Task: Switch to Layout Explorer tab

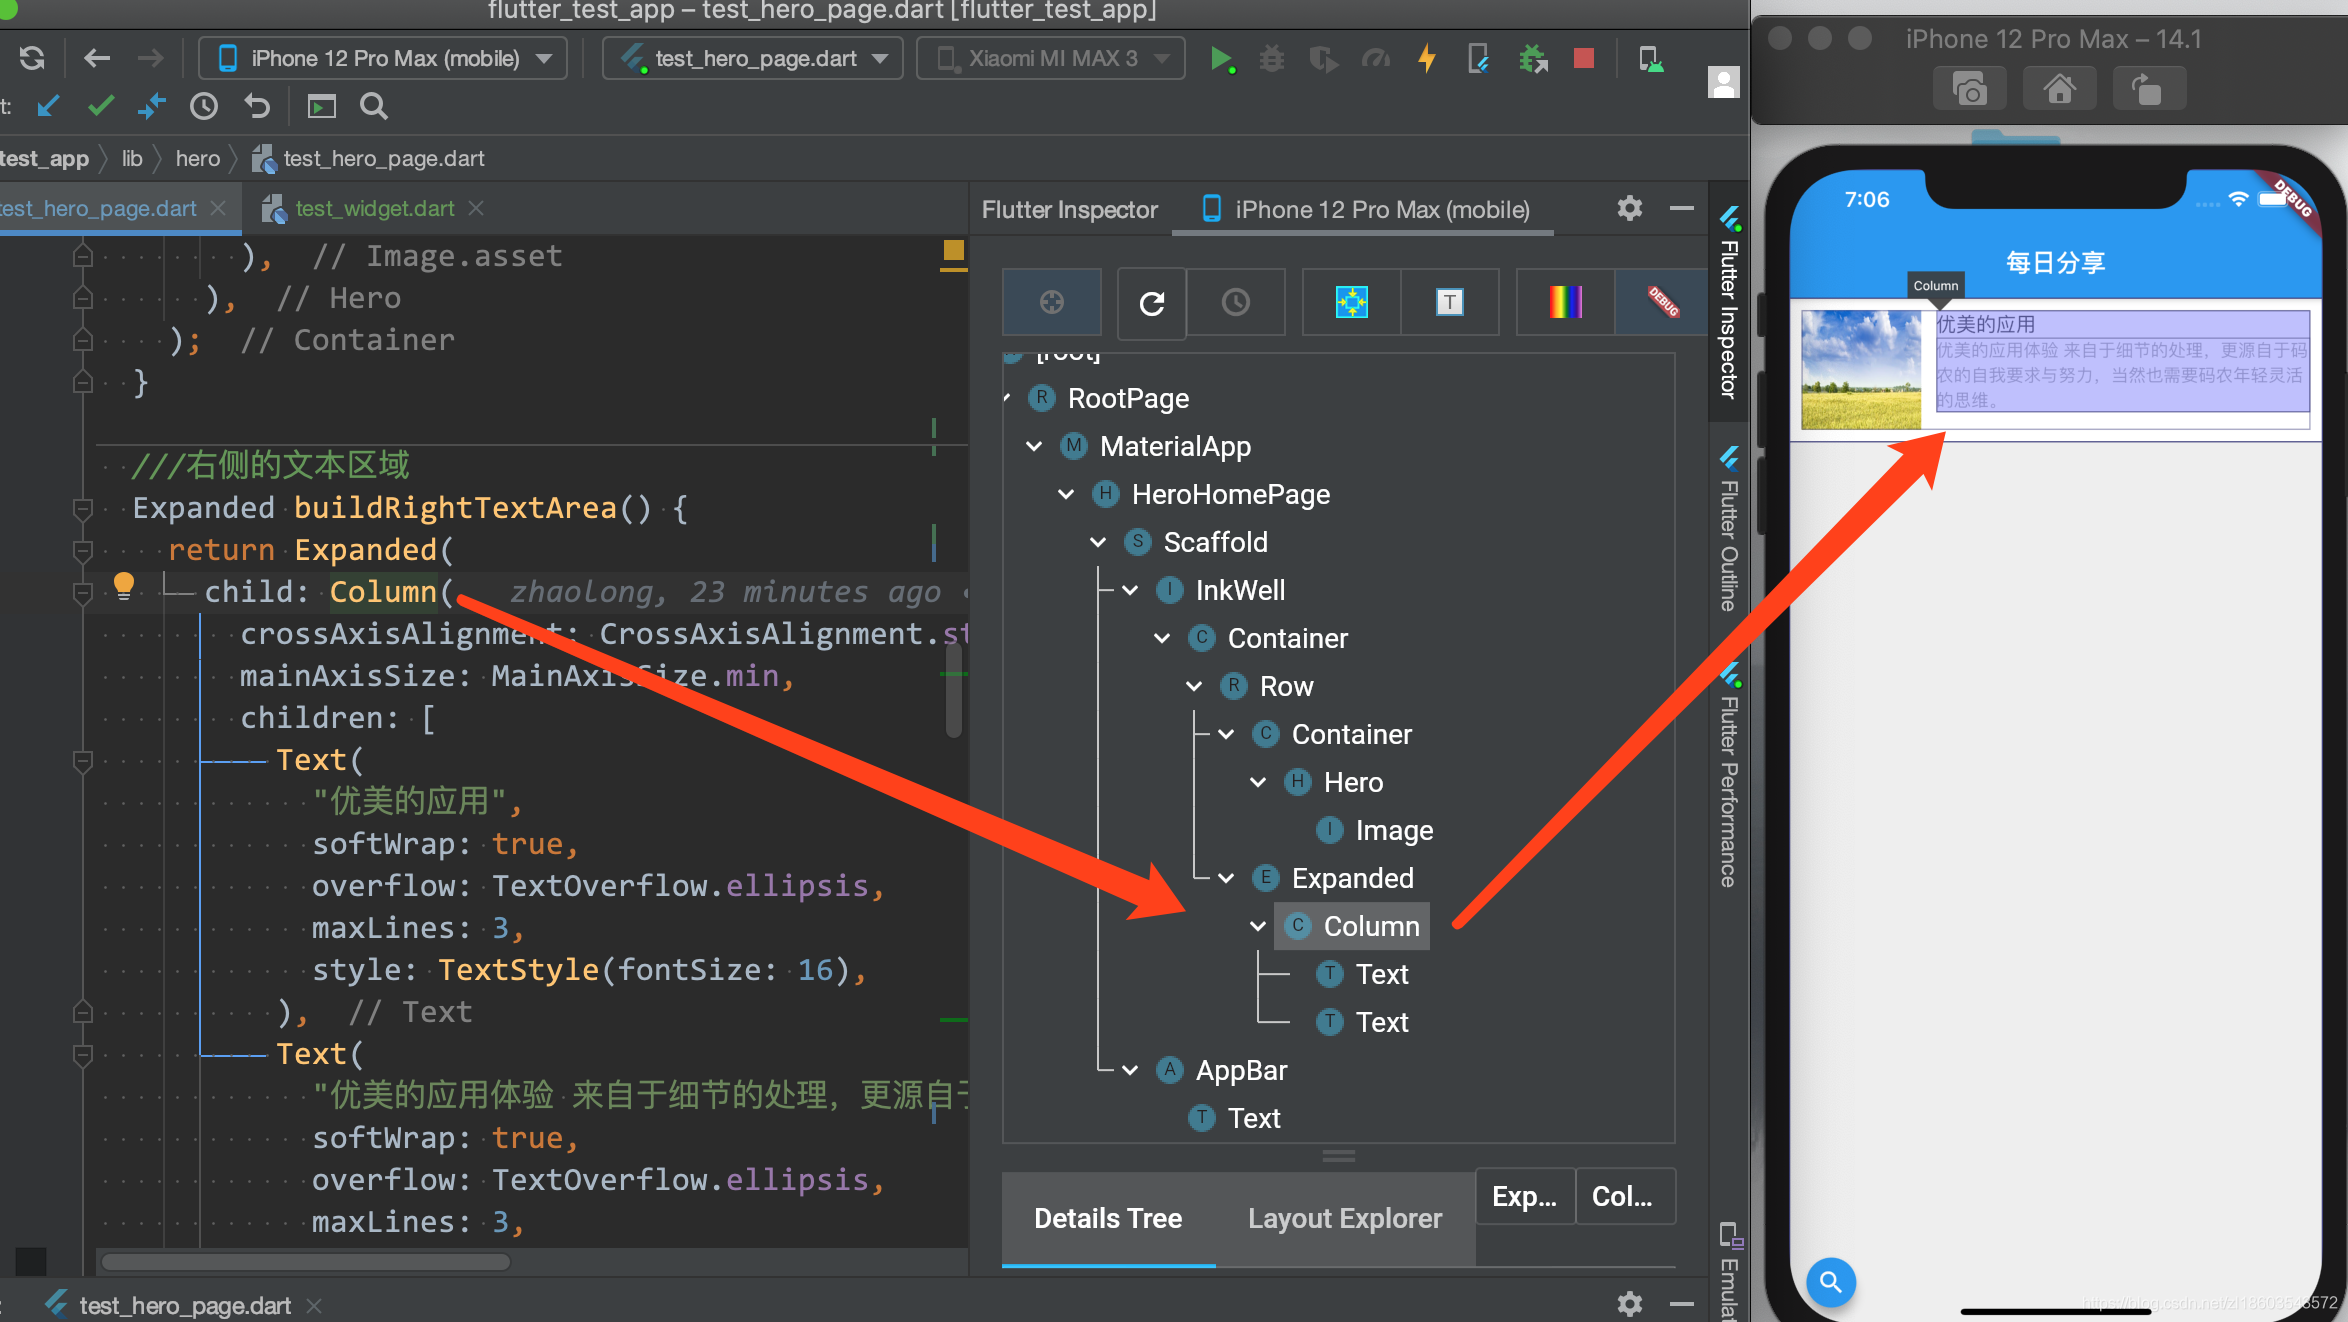Action: tap(1344, 1219)
